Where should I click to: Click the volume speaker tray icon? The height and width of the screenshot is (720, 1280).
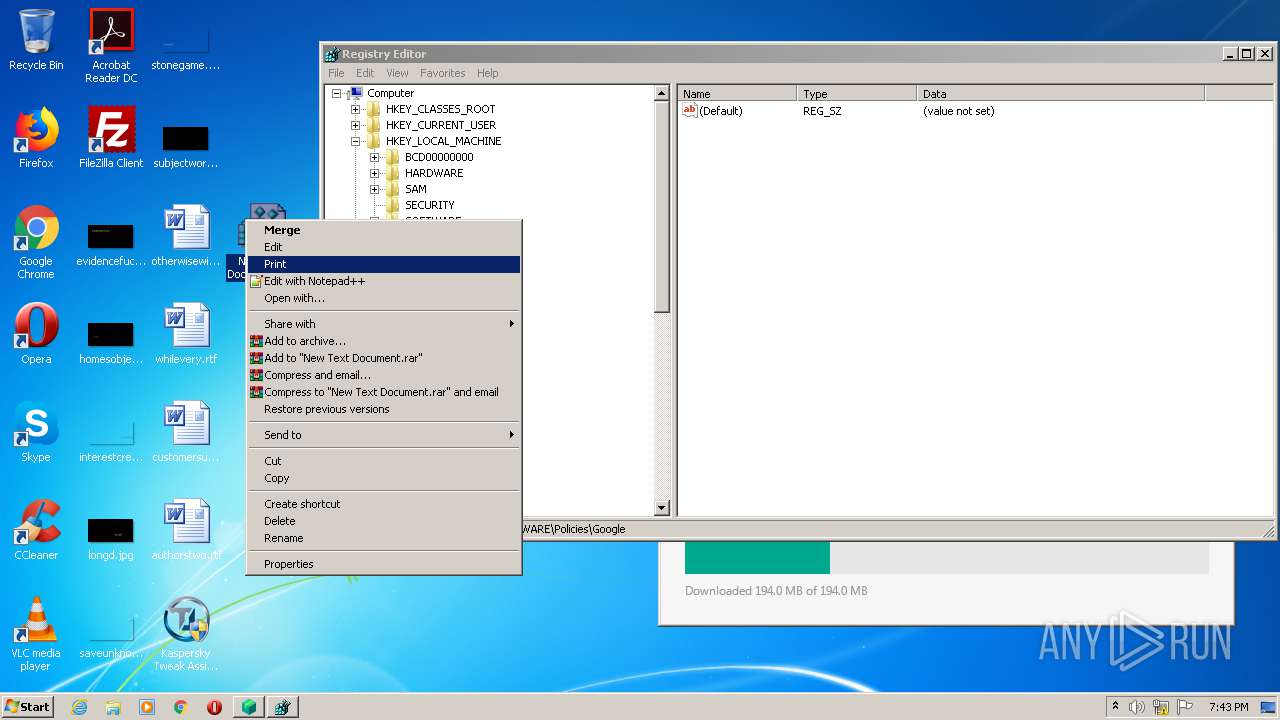[x=1137, y=707]
